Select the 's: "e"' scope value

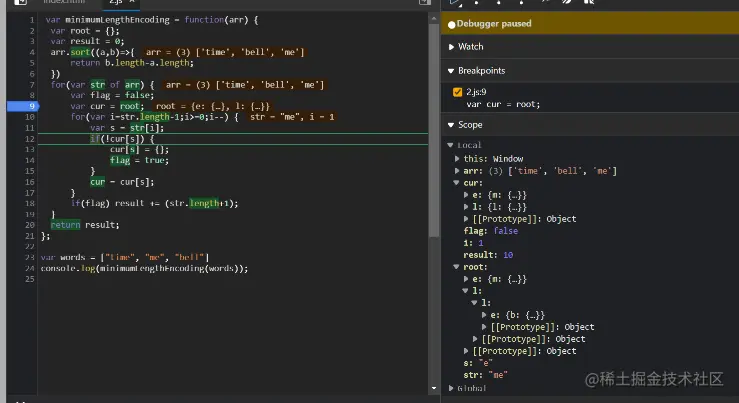pyautogui.click(x=477, y=363)
